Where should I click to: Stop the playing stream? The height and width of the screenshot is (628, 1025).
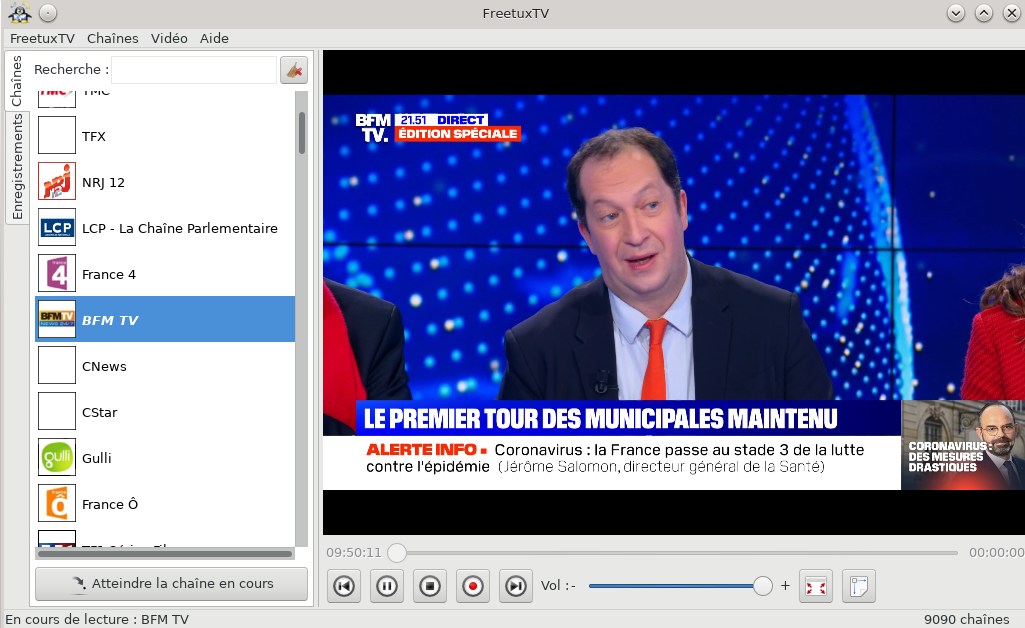429,586
